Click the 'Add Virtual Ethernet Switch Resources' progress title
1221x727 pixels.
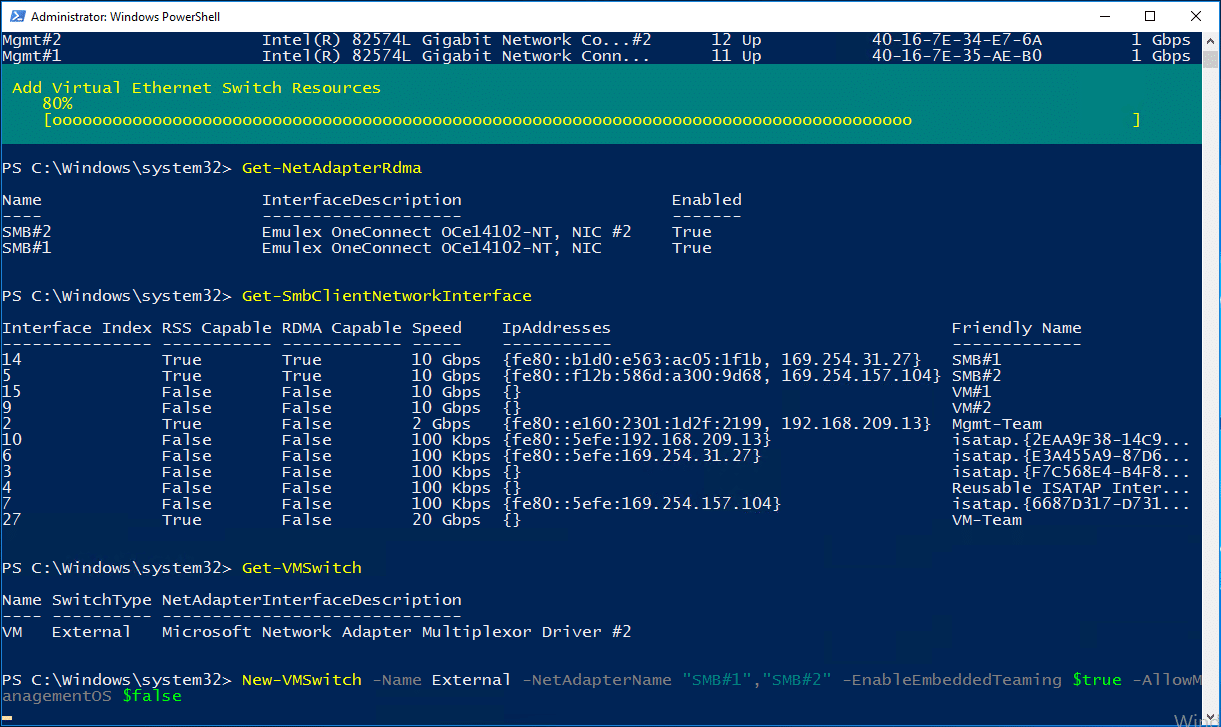pyautogui.click(x=196, y=88)
